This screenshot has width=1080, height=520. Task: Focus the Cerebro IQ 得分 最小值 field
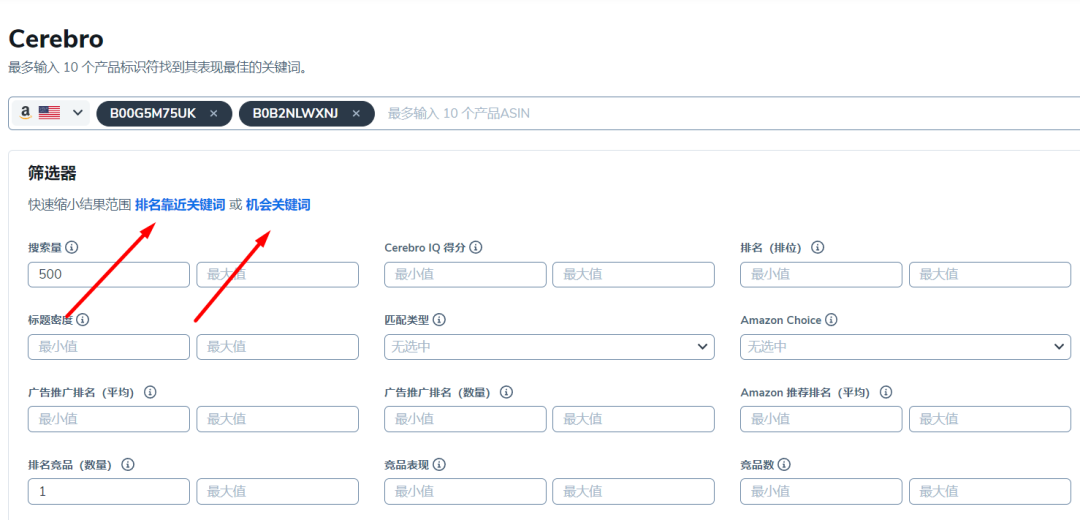pos(465,275)
